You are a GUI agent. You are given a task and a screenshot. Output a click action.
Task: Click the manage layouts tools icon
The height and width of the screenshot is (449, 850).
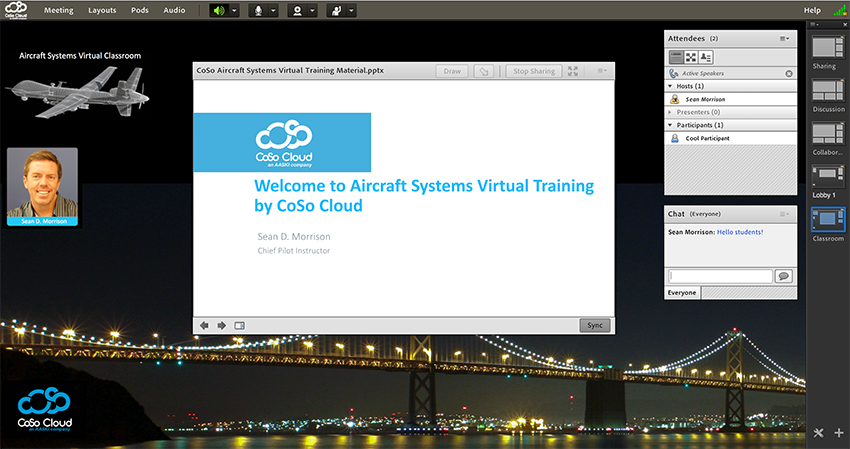[x=819, y=433]
